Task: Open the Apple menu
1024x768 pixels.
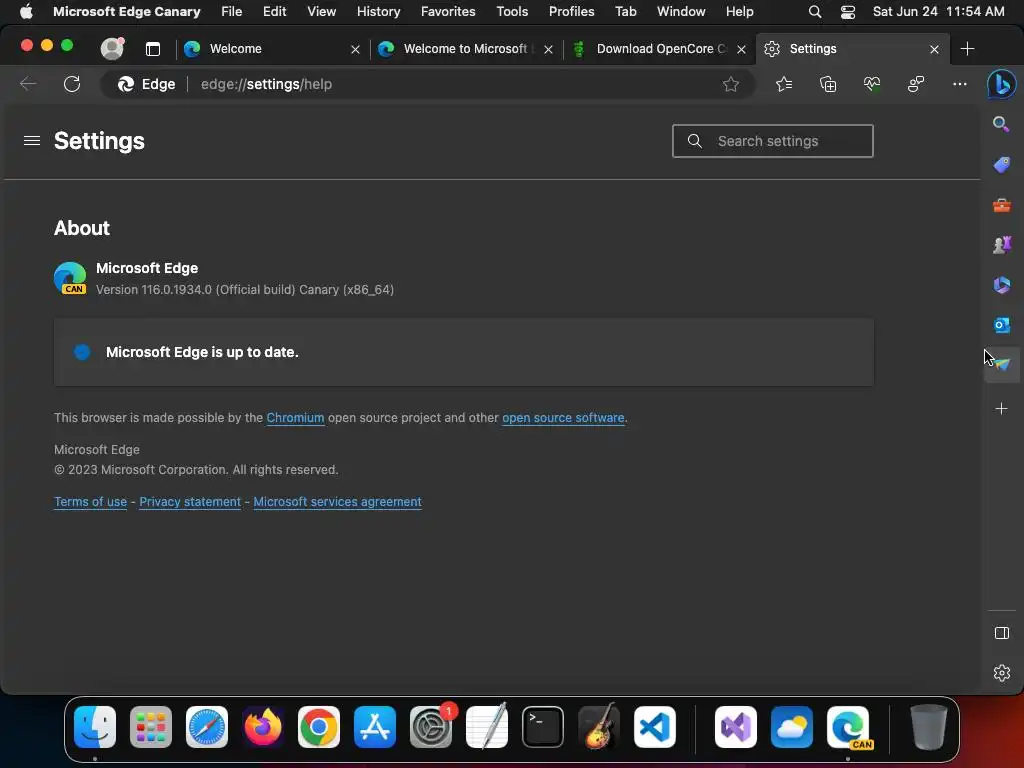Action: coord(26,12)
